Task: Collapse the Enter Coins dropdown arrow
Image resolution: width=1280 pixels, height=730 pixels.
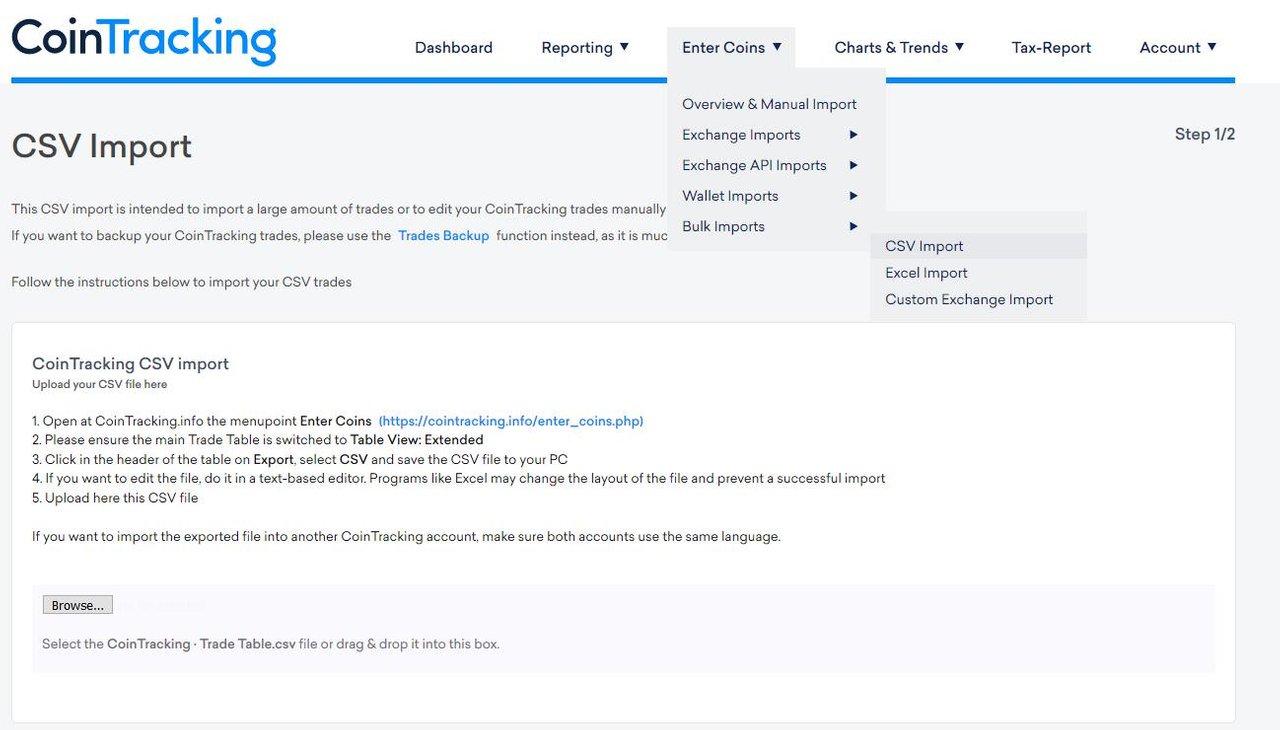Action: point(777,46)
